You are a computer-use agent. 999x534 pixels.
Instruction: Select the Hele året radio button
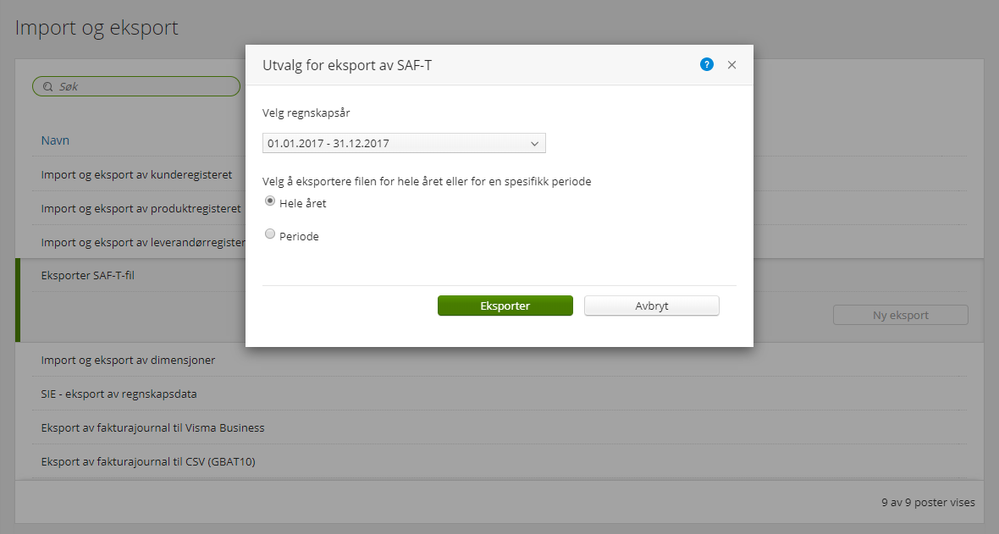(270, 202)
